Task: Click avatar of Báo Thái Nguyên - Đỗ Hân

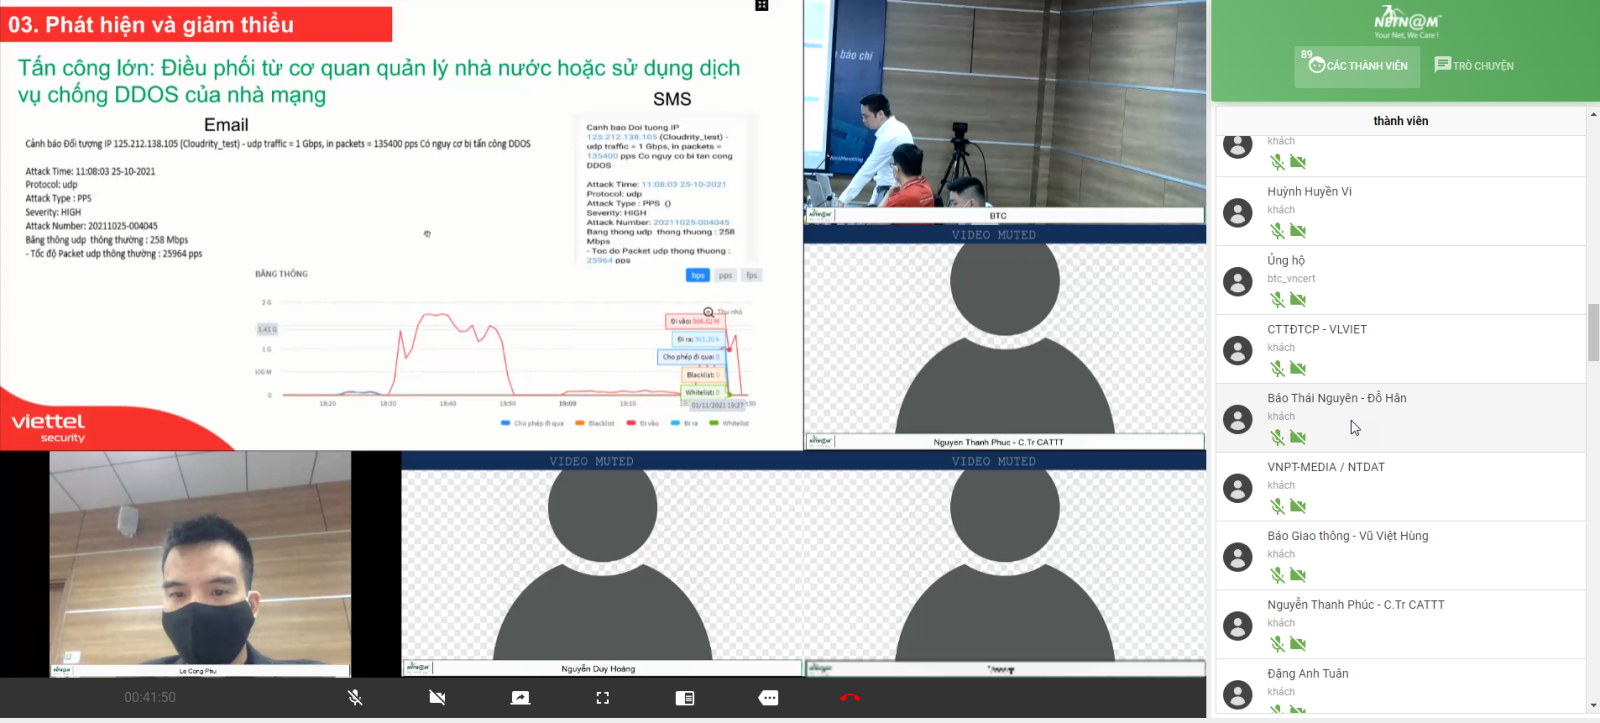Action: [1238, 420]
